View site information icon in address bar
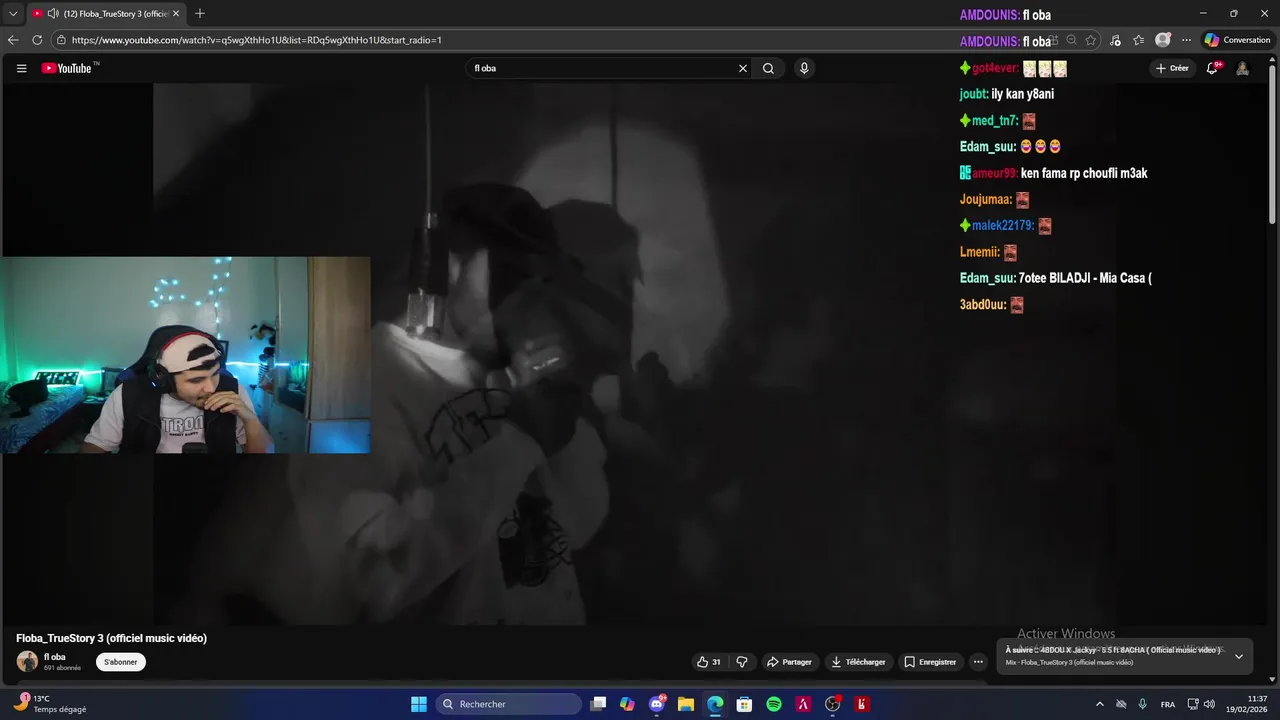 (x=61, y=40)
